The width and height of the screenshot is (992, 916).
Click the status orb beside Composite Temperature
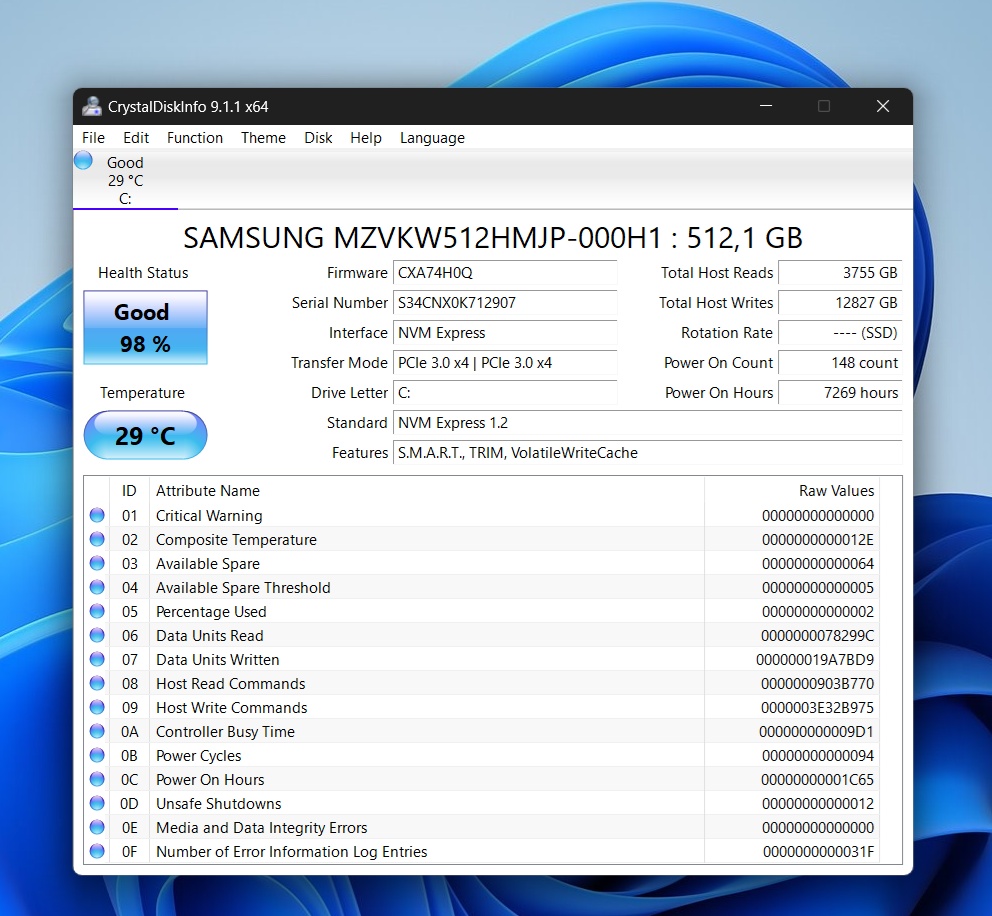click(97, 540)
